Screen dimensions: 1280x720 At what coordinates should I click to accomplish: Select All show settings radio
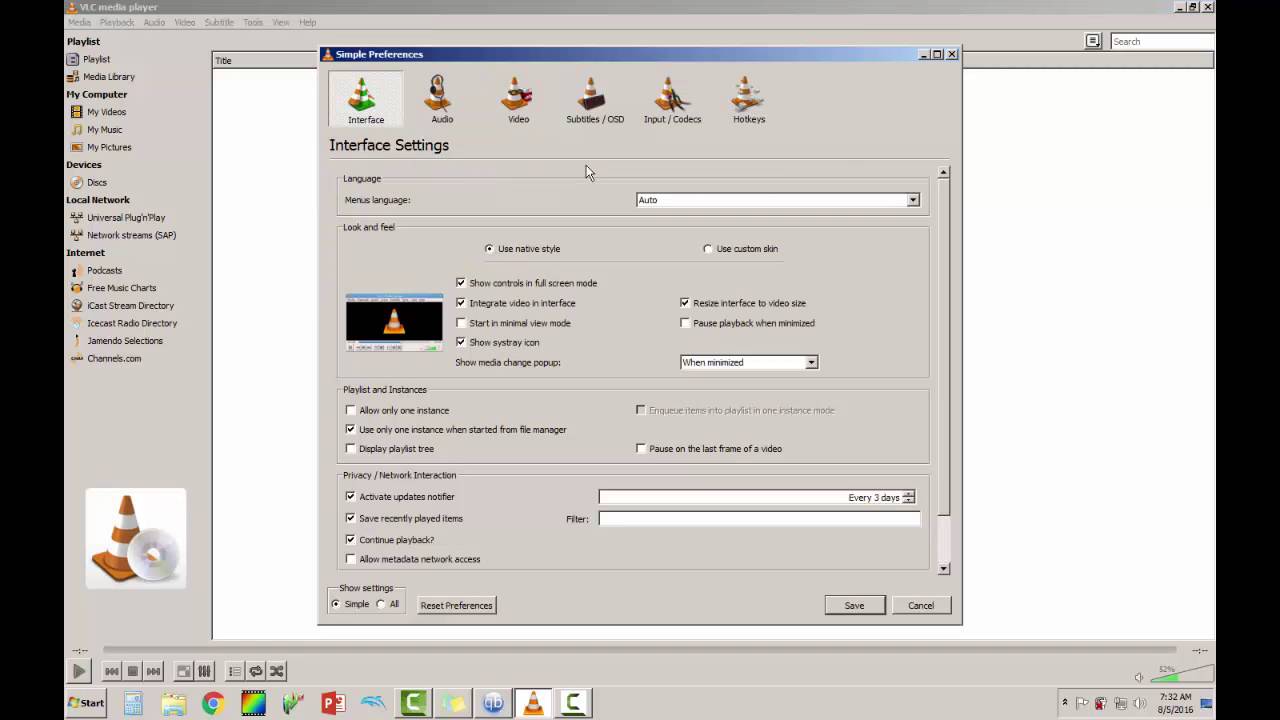click(380, 604)
